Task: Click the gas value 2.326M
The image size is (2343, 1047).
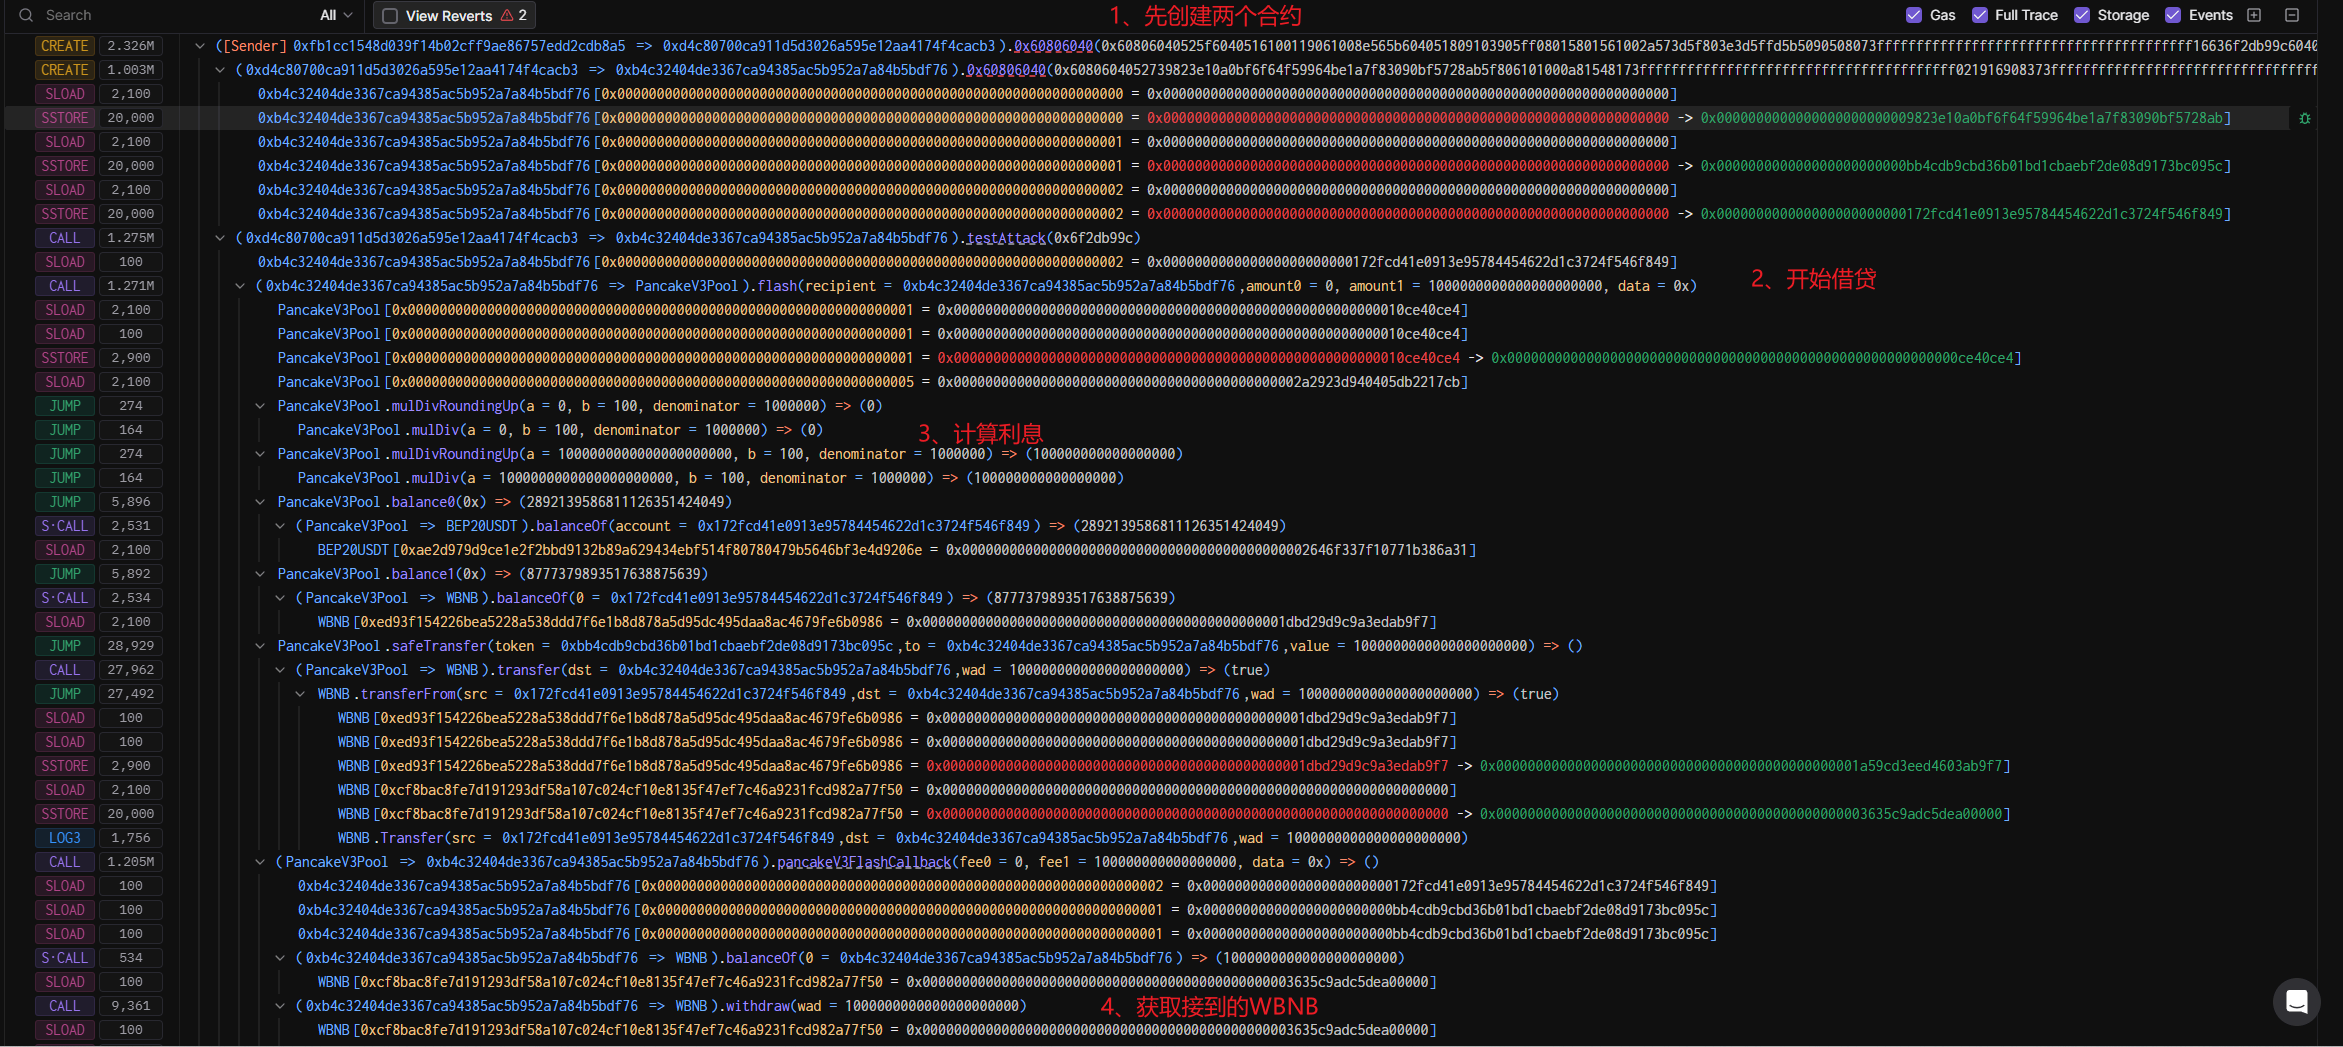Action: (131, 46)
